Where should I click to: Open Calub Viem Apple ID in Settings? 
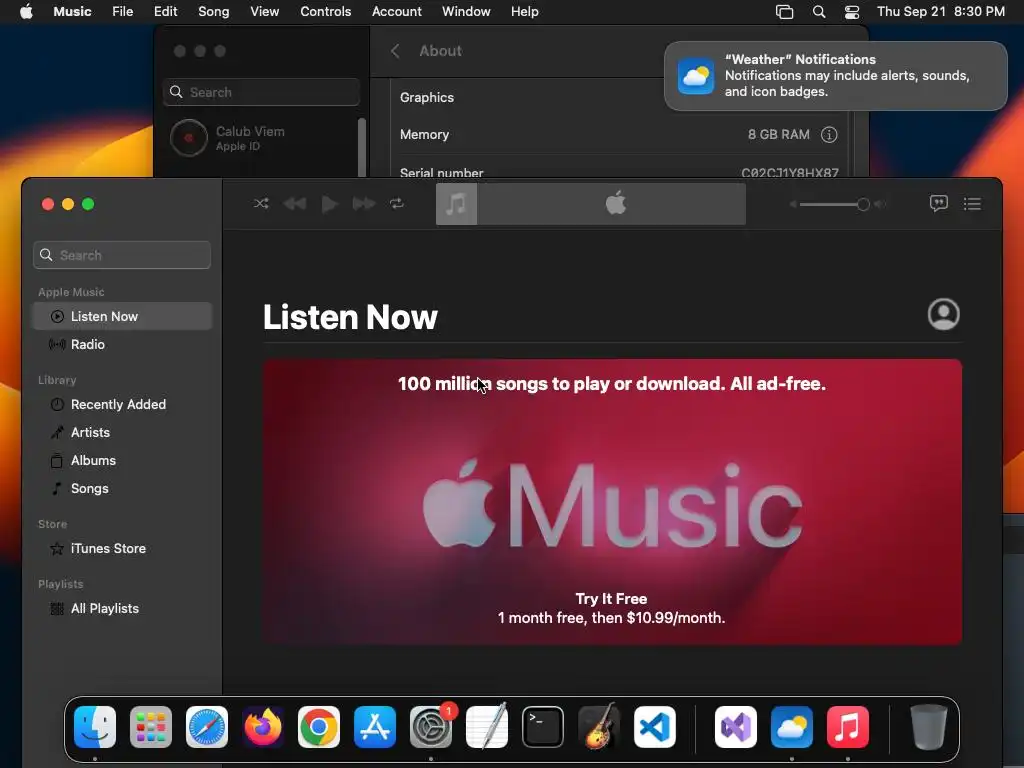click(259, 138)
